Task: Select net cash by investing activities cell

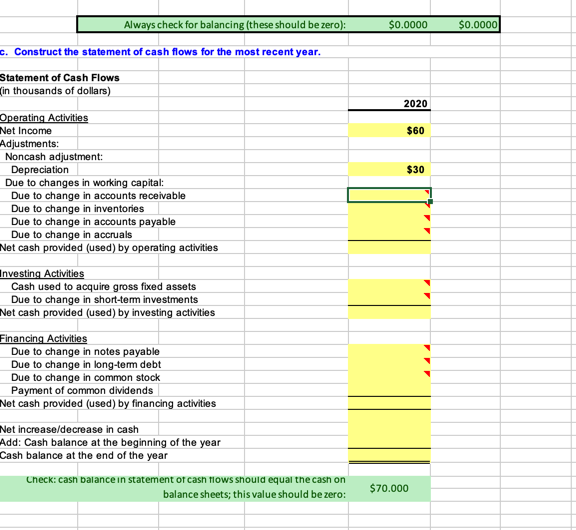Action: pos(389,313)
